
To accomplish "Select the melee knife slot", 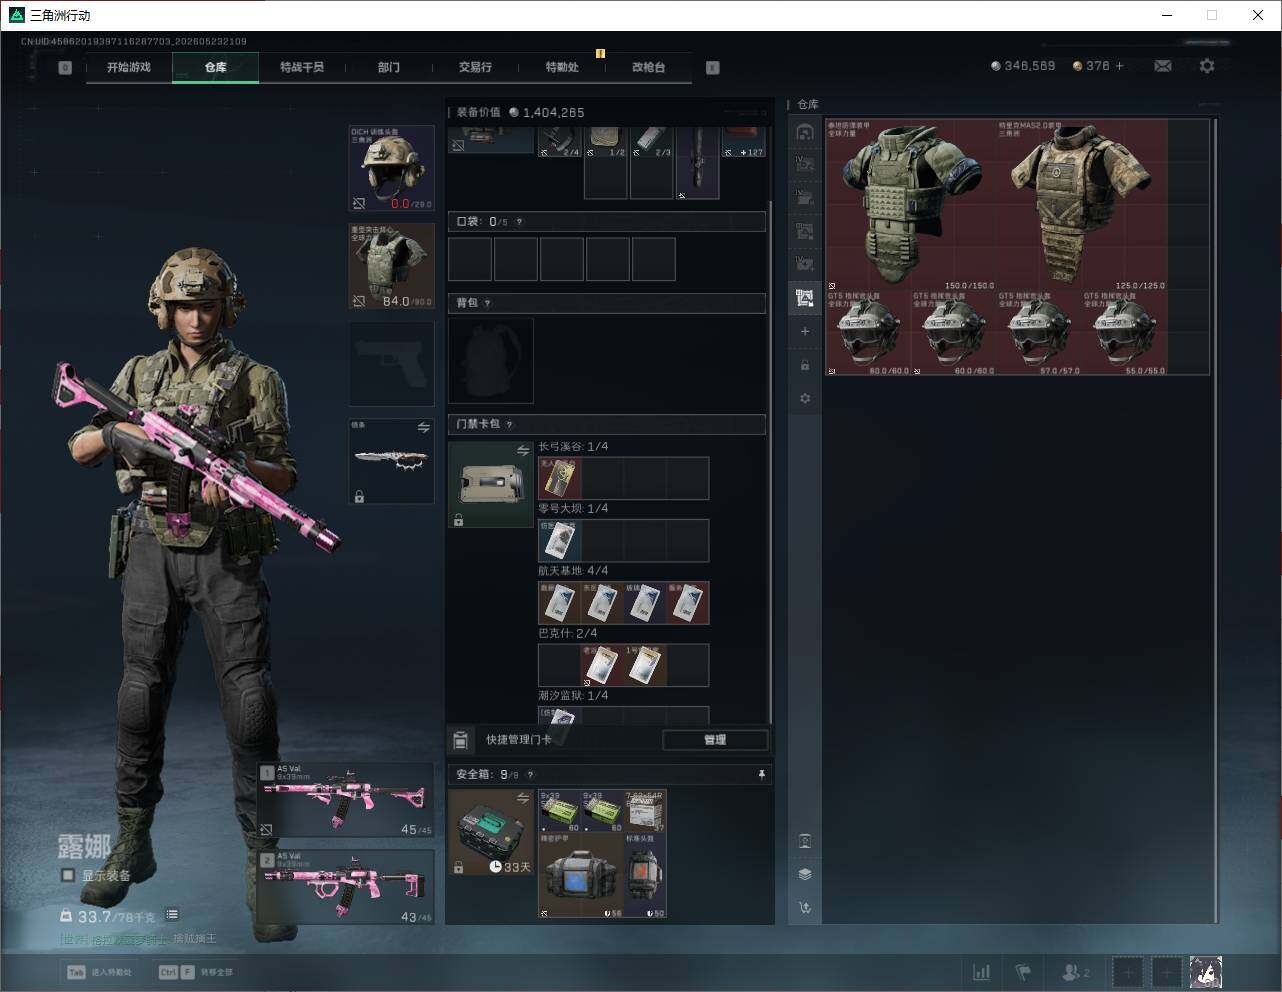I will click(x=392, y=462).
